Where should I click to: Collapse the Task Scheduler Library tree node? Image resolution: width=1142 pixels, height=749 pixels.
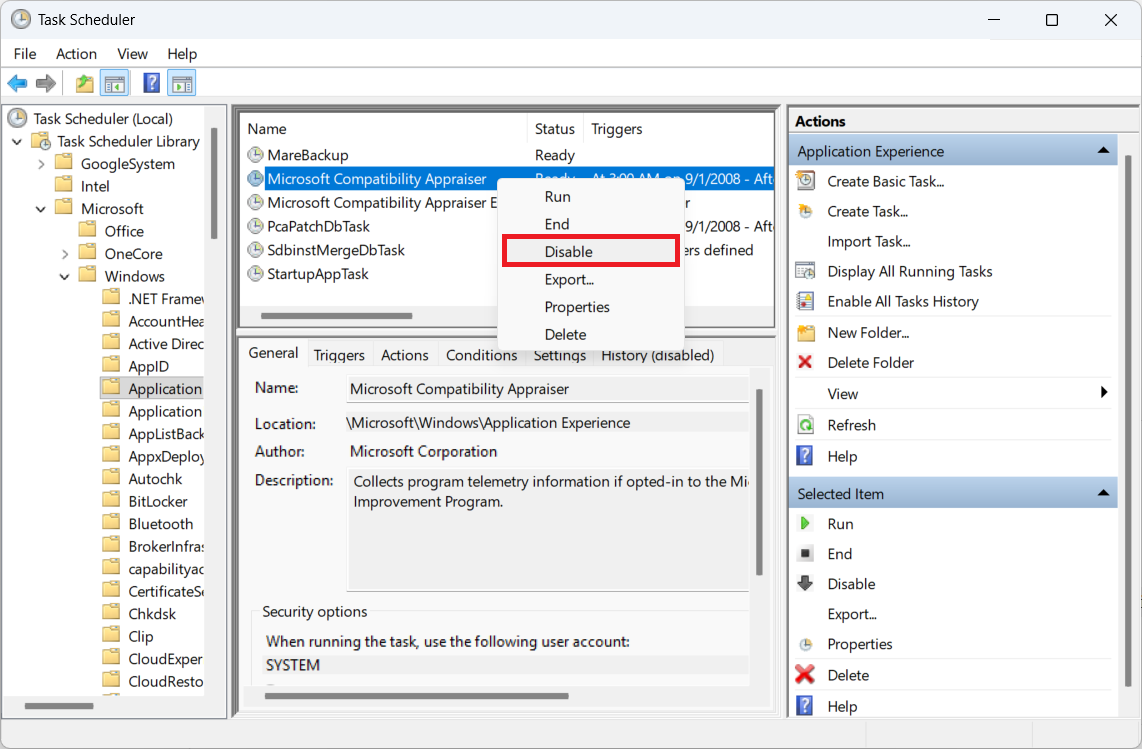(x=17, y=142)
